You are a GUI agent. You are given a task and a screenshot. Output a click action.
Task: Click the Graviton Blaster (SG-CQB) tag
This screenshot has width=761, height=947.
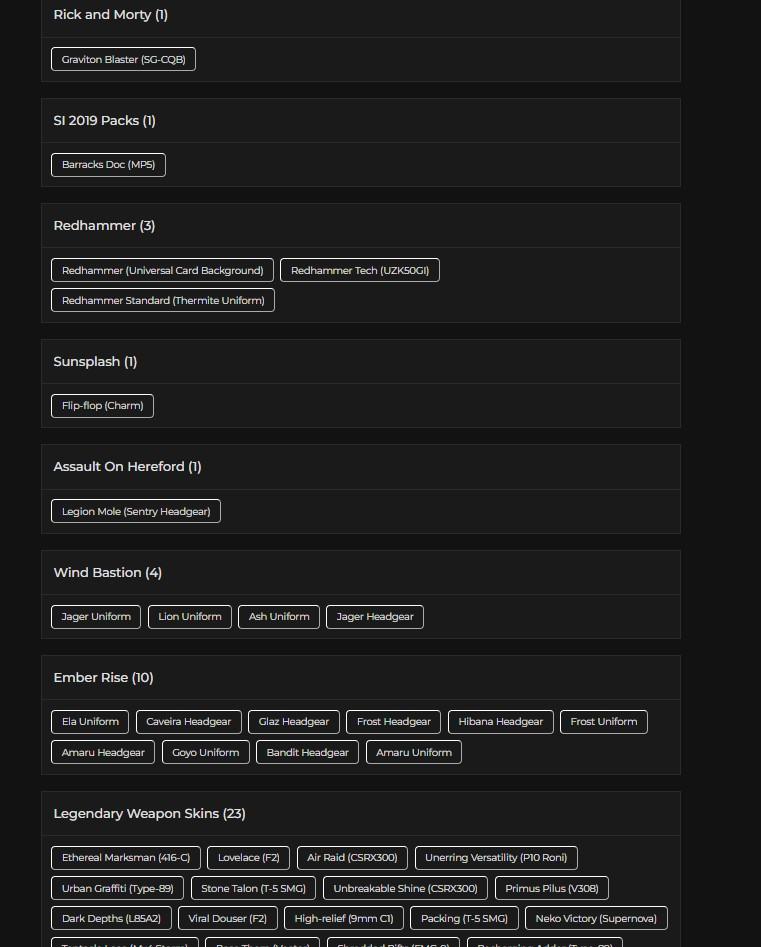click(123, 60)
